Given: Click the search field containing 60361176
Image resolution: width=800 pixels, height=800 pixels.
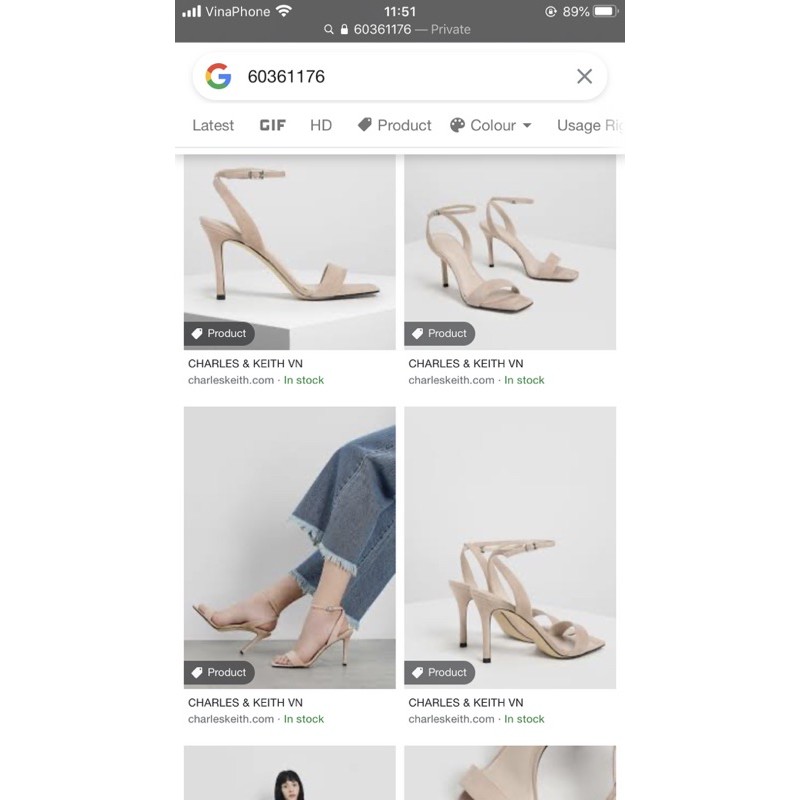Looking at the screenshot, I should pos(399,77).
